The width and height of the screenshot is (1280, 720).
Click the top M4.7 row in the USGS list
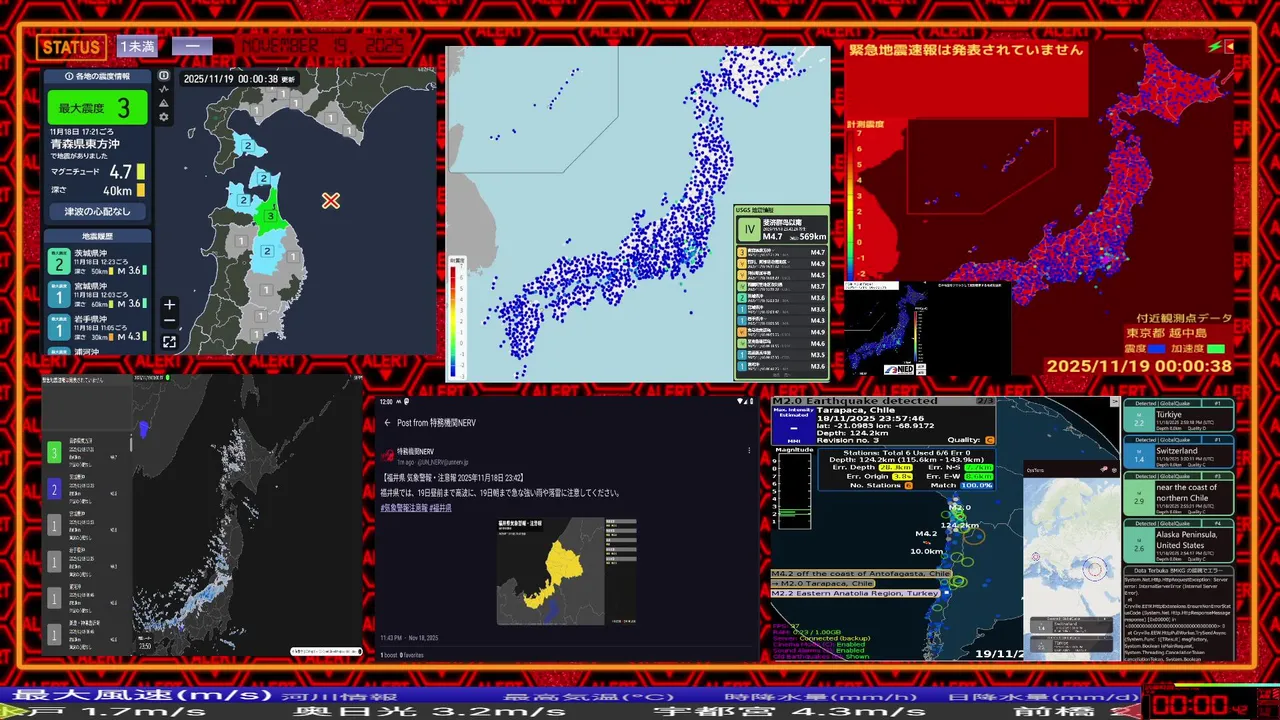pyautogui.click(x=782, y=253)
